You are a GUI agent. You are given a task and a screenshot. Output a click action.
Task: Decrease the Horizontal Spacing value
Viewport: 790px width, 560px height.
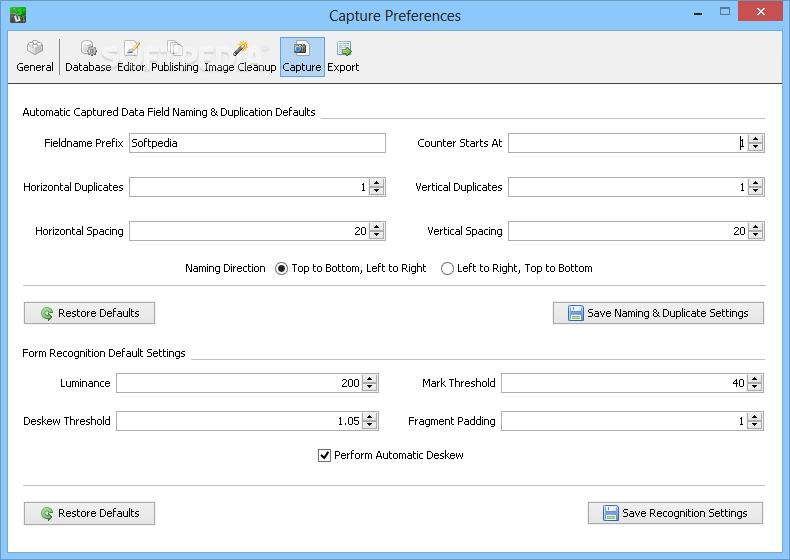[x=376, y=235]
